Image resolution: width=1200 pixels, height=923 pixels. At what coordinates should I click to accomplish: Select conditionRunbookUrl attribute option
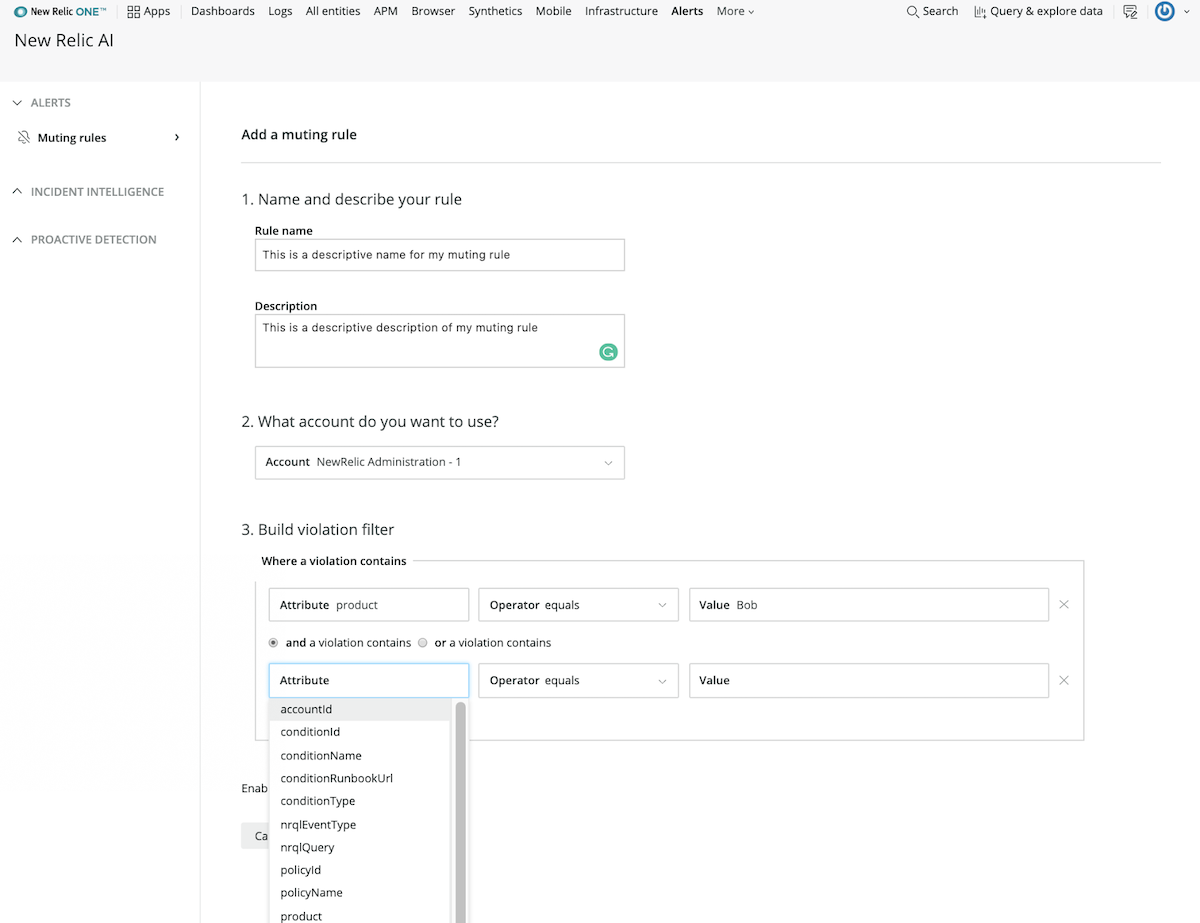point(360,778)
